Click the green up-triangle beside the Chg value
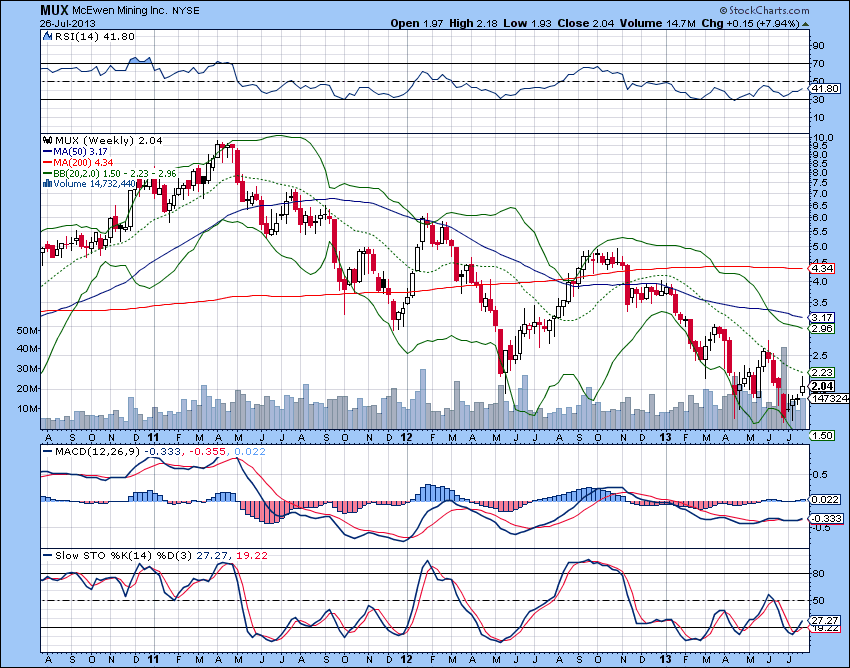Image resolution: width=850 pixels, height=668 pixels. click(x=806, y=24)
